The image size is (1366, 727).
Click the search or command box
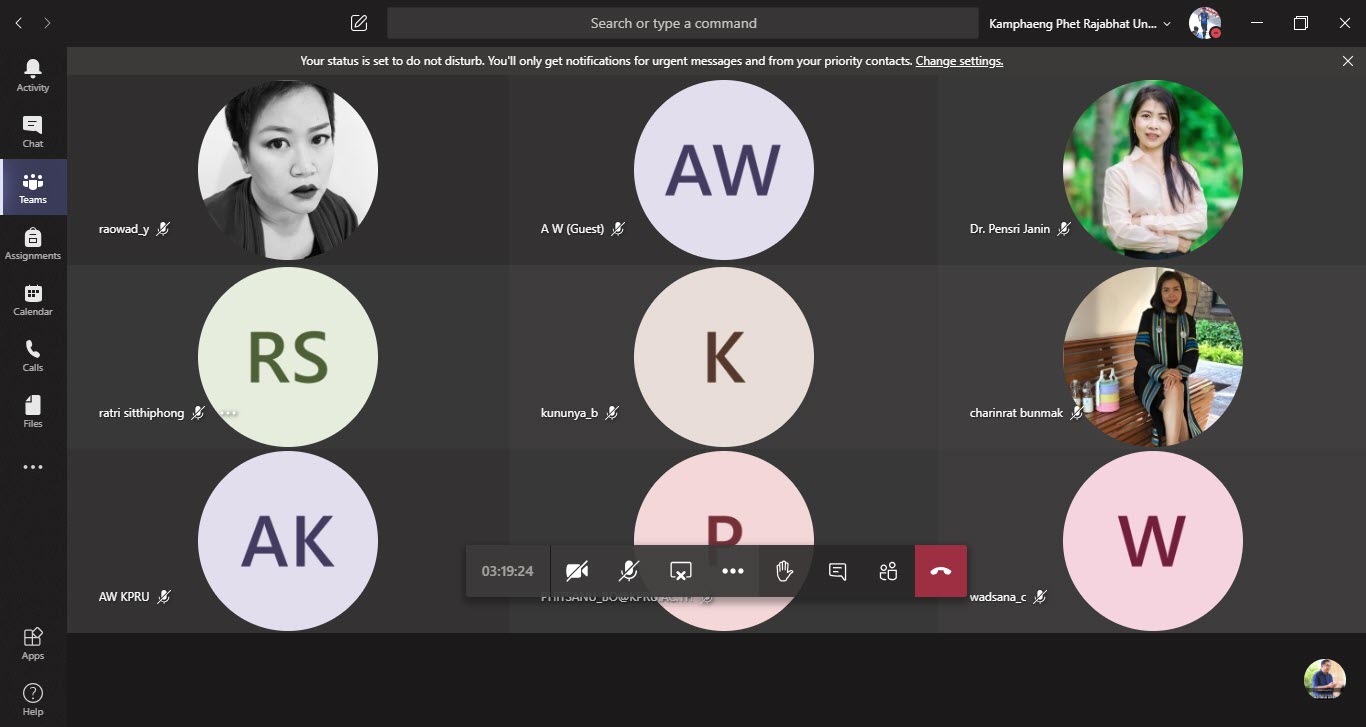(682, 23)
